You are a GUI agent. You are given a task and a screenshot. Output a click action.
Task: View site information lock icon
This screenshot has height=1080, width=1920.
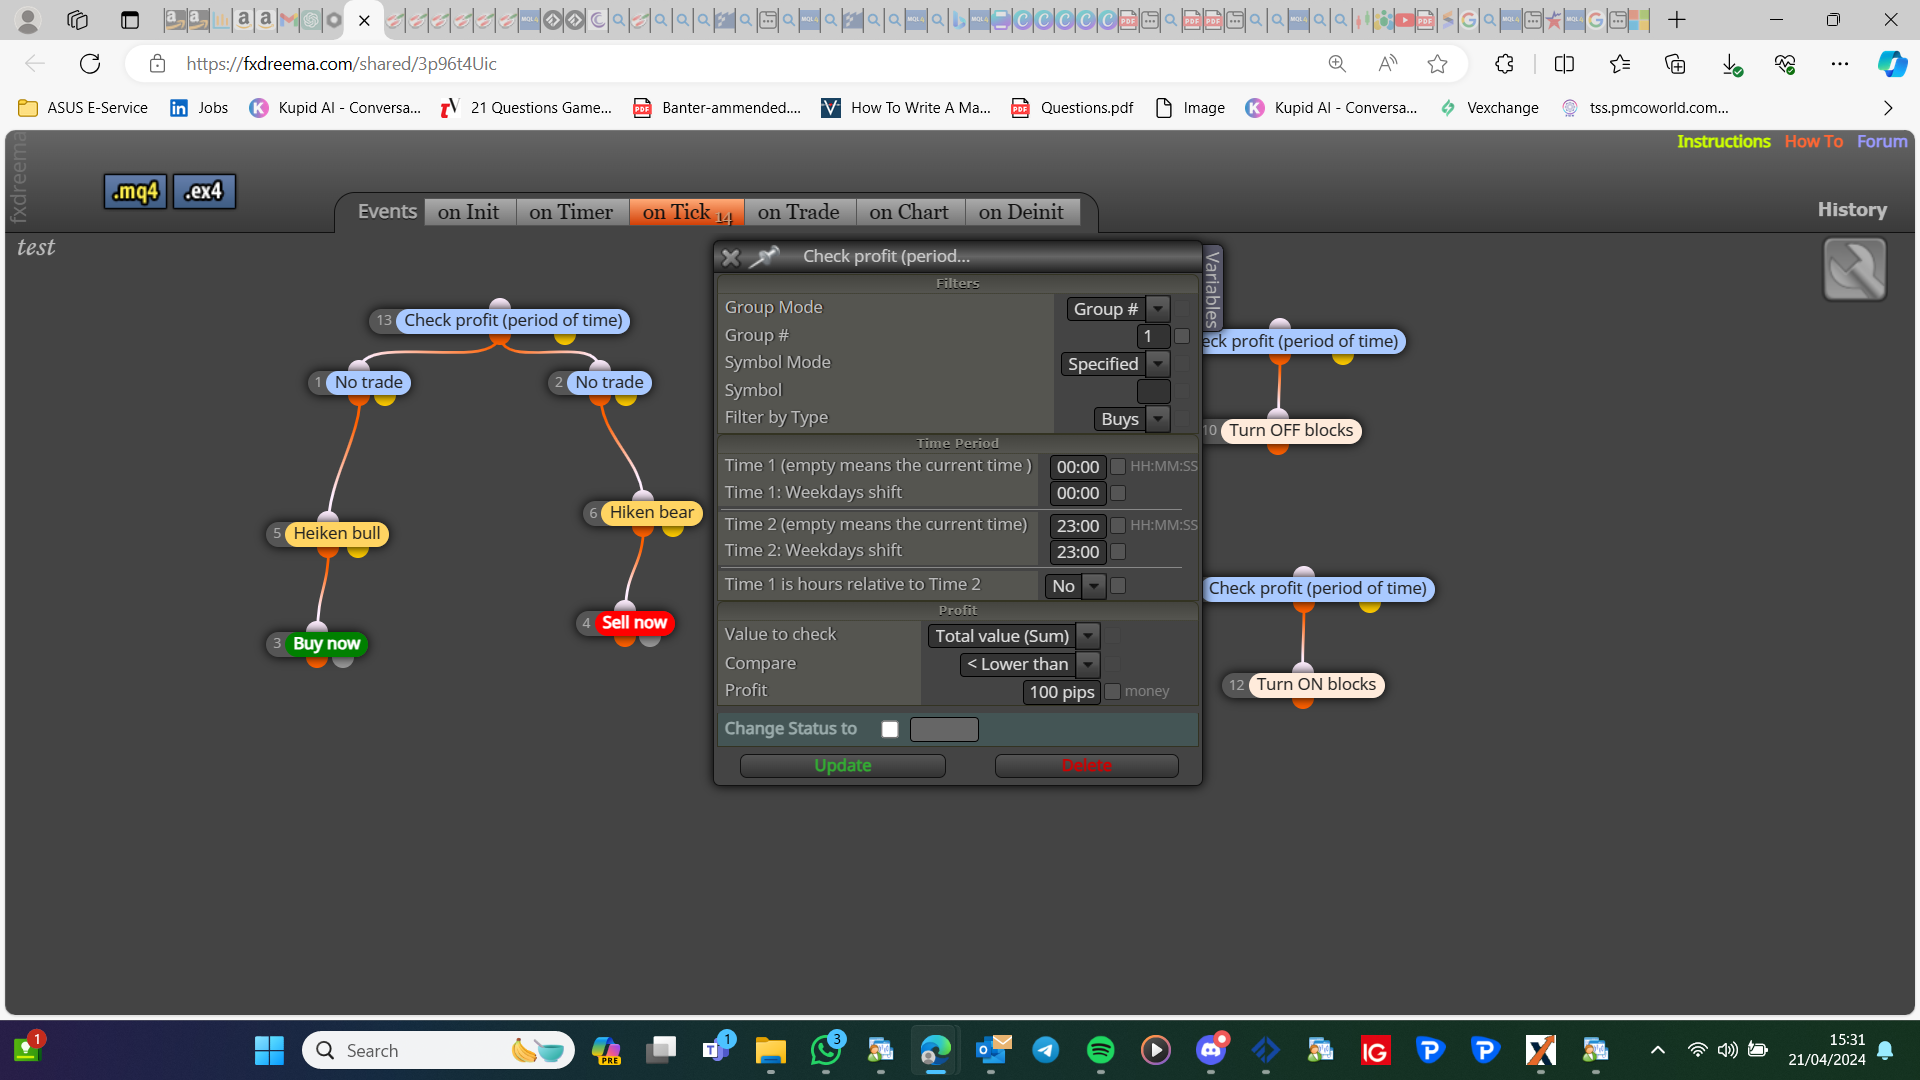[x=157, y=64]
